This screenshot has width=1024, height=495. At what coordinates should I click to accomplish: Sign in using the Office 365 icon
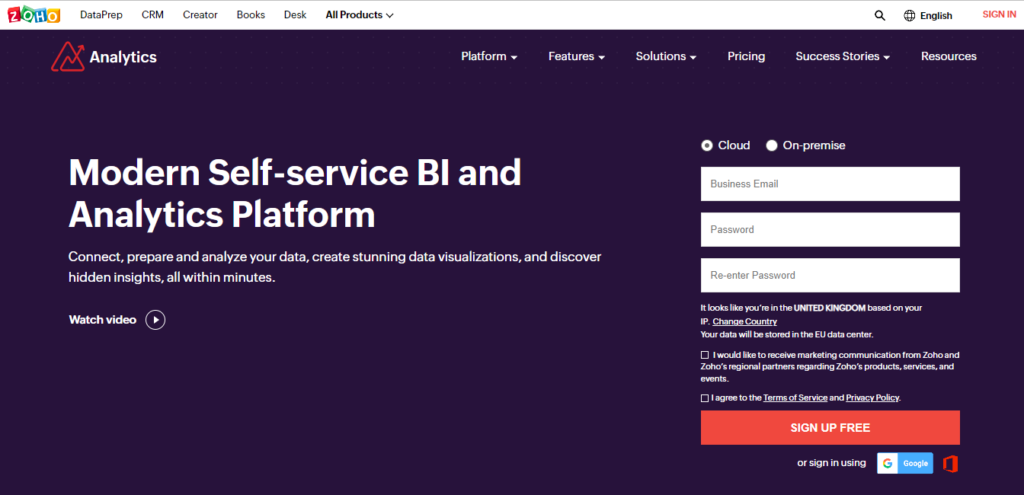click(951, 464)
